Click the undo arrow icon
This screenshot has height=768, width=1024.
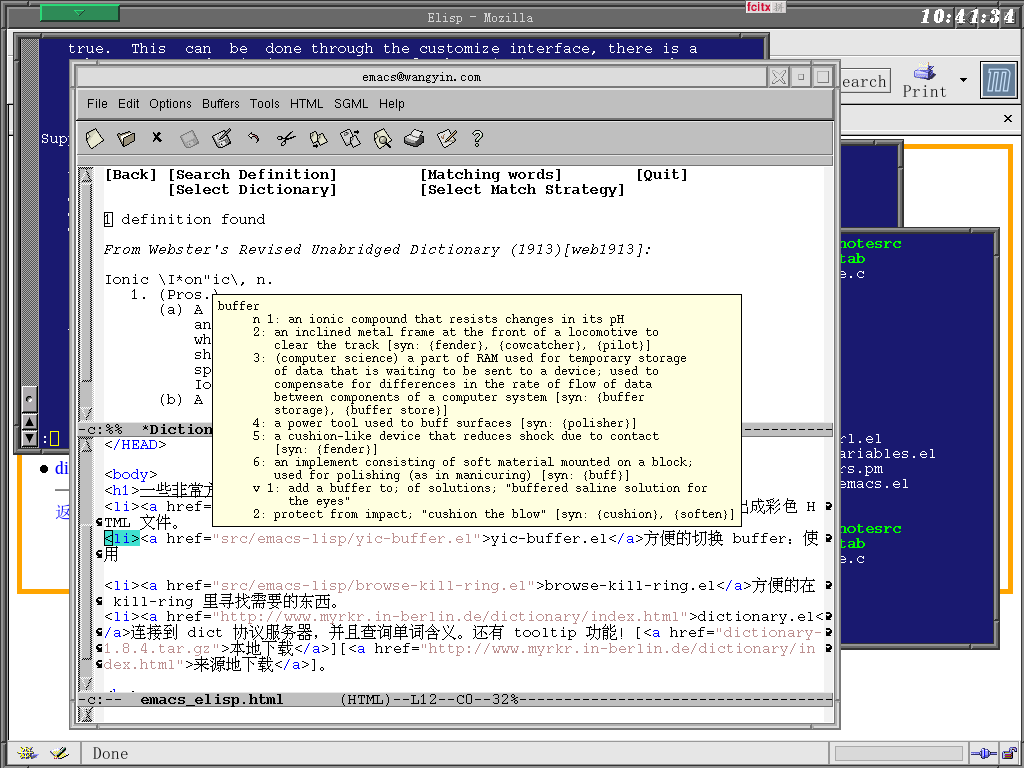click(x=254, y=138)
